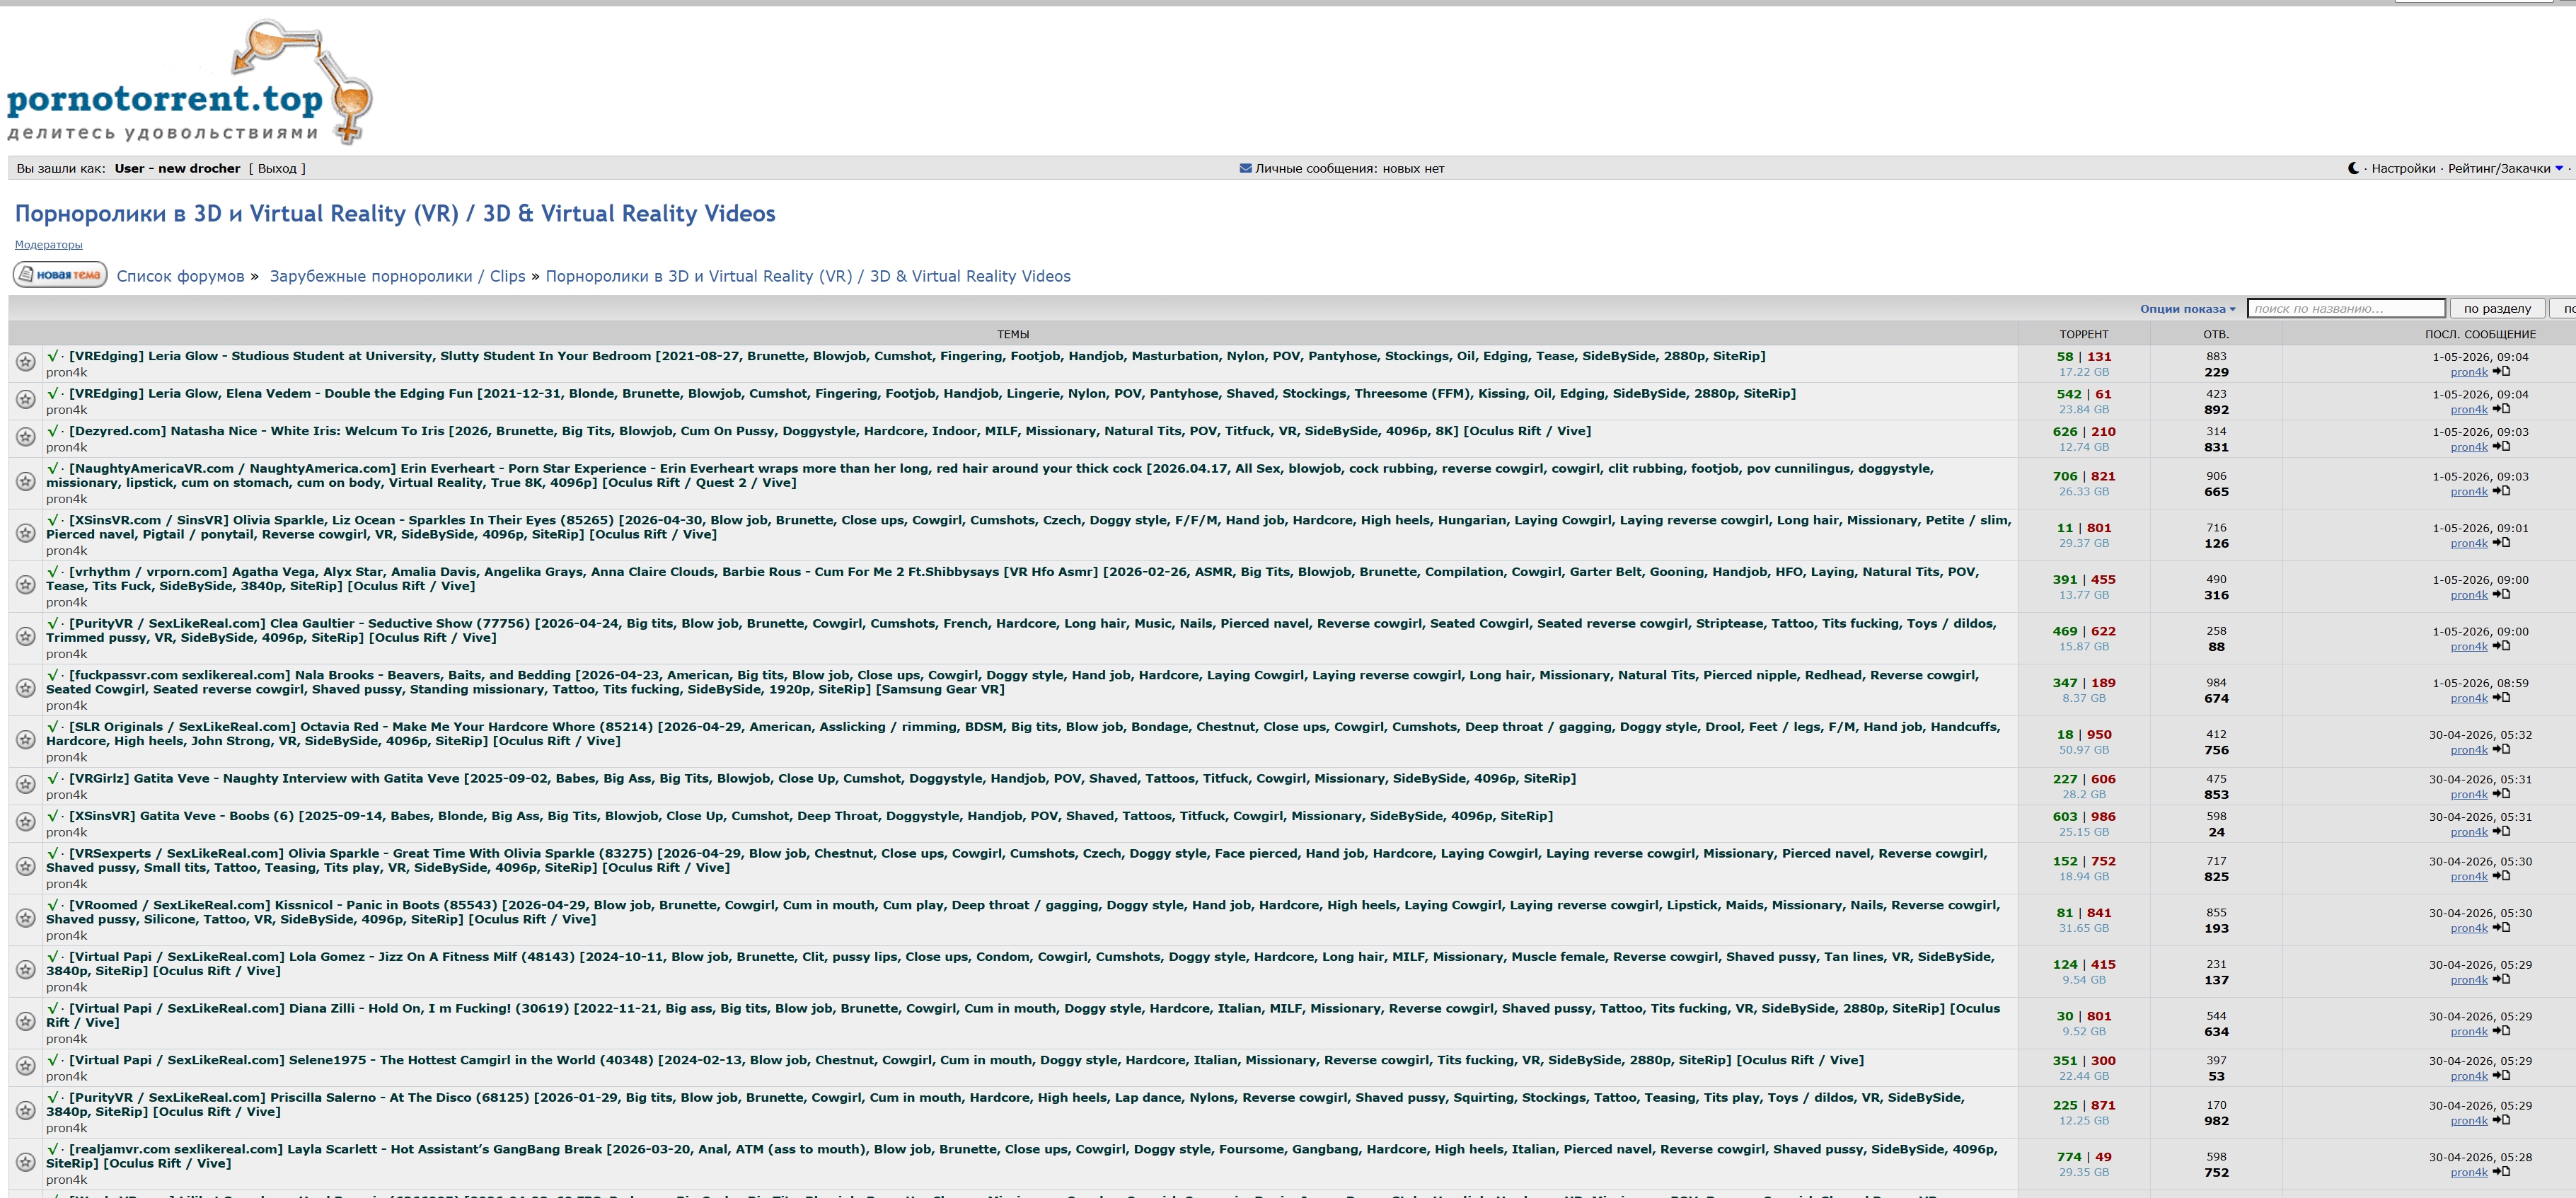The width and height of the screenshot is (2576, 1198).
Task: Open the personal messages envelope icon
Action: 1245,168
